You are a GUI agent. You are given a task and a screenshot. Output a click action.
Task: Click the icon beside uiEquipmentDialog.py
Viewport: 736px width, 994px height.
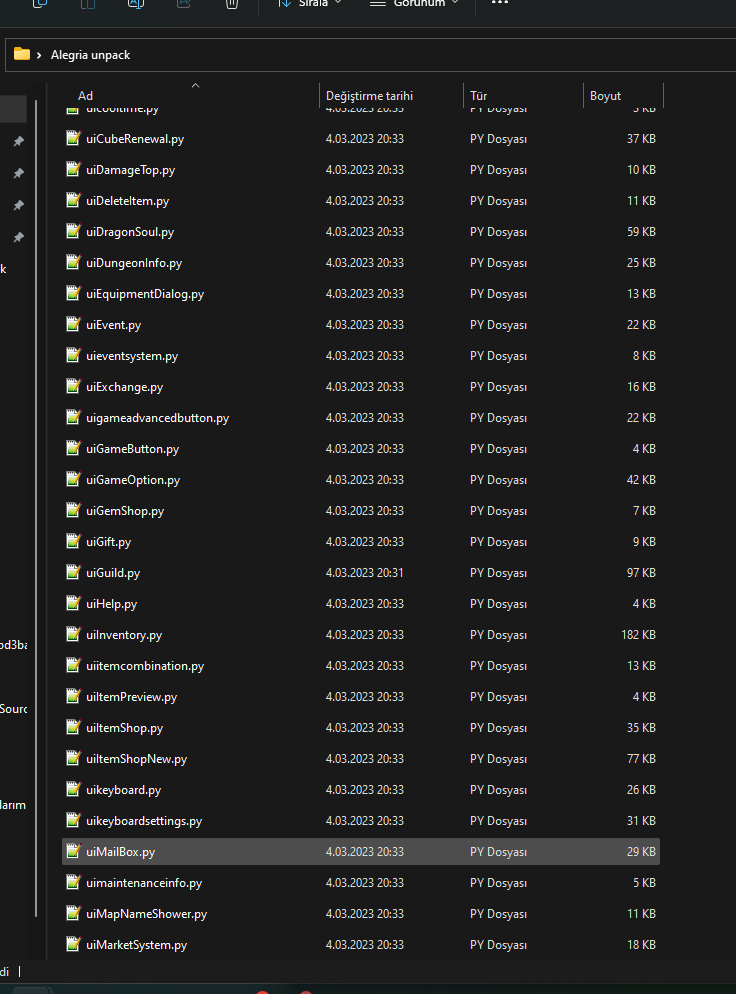click(74, 294)
